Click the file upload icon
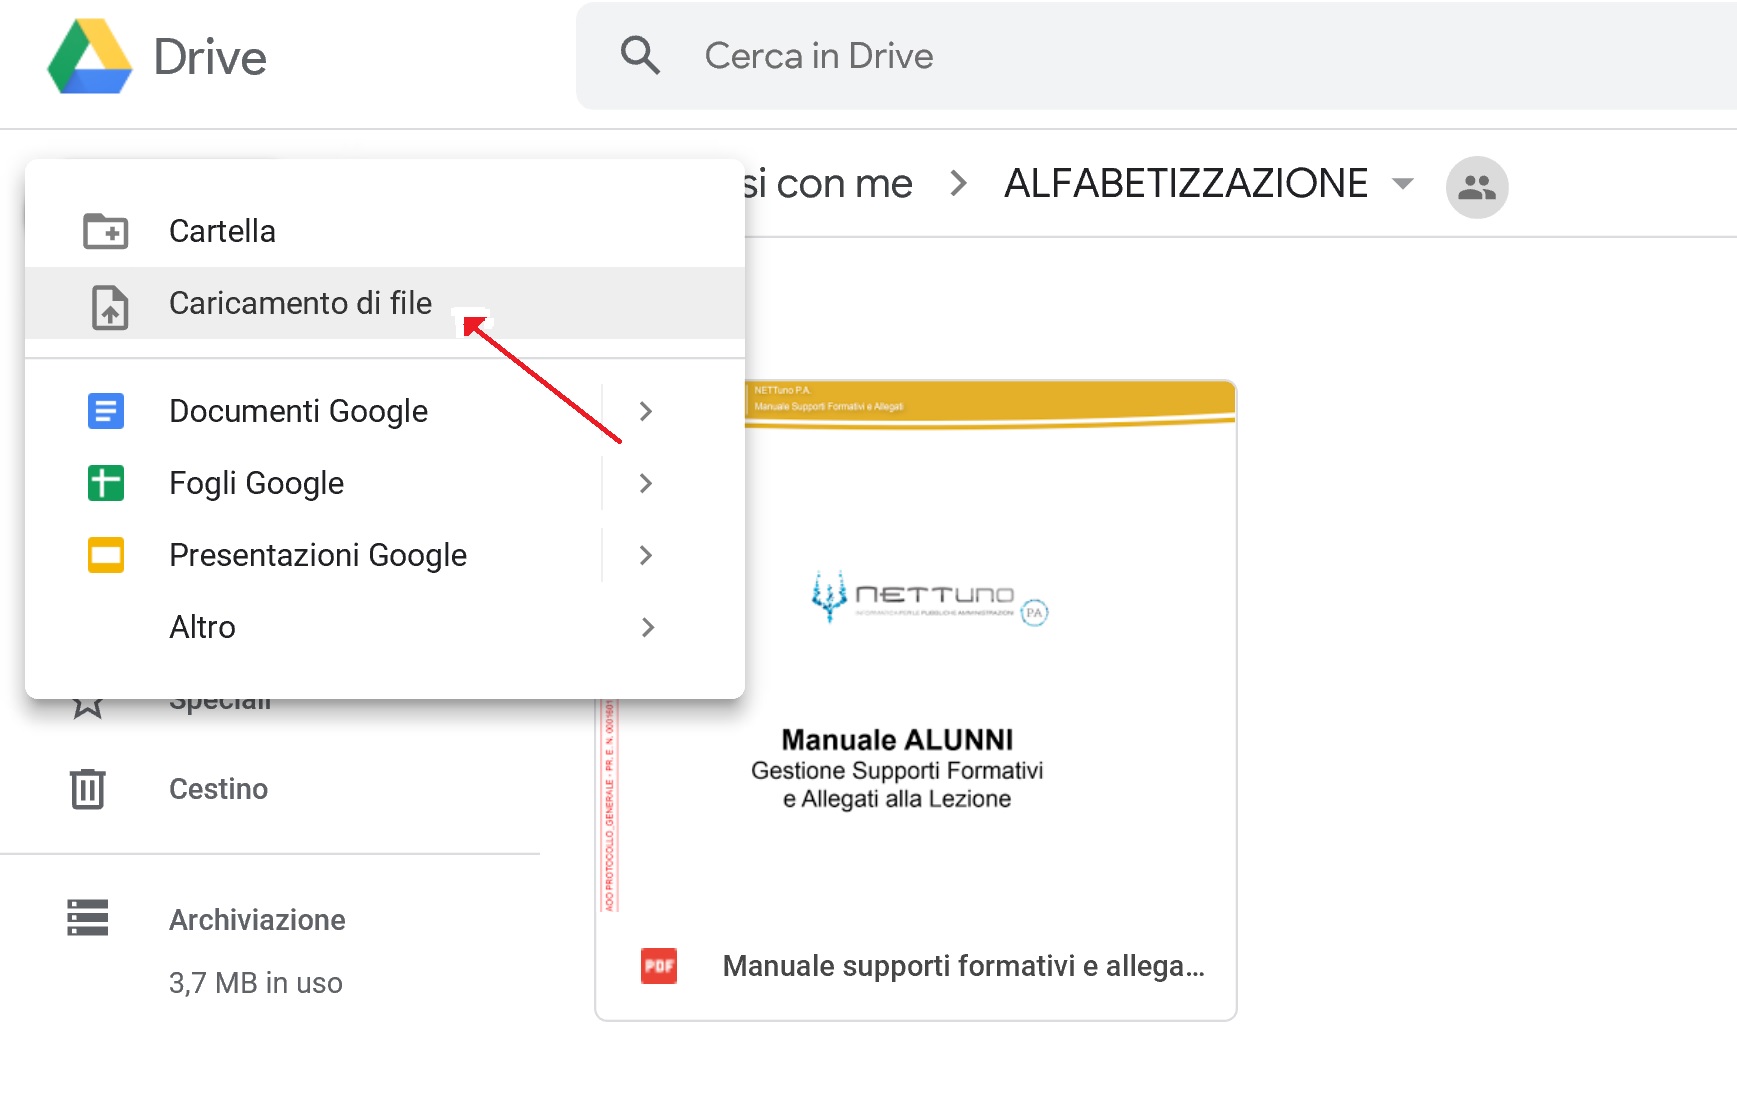The width and height of the screenshot is (1737, 1115). pos(109,306)
